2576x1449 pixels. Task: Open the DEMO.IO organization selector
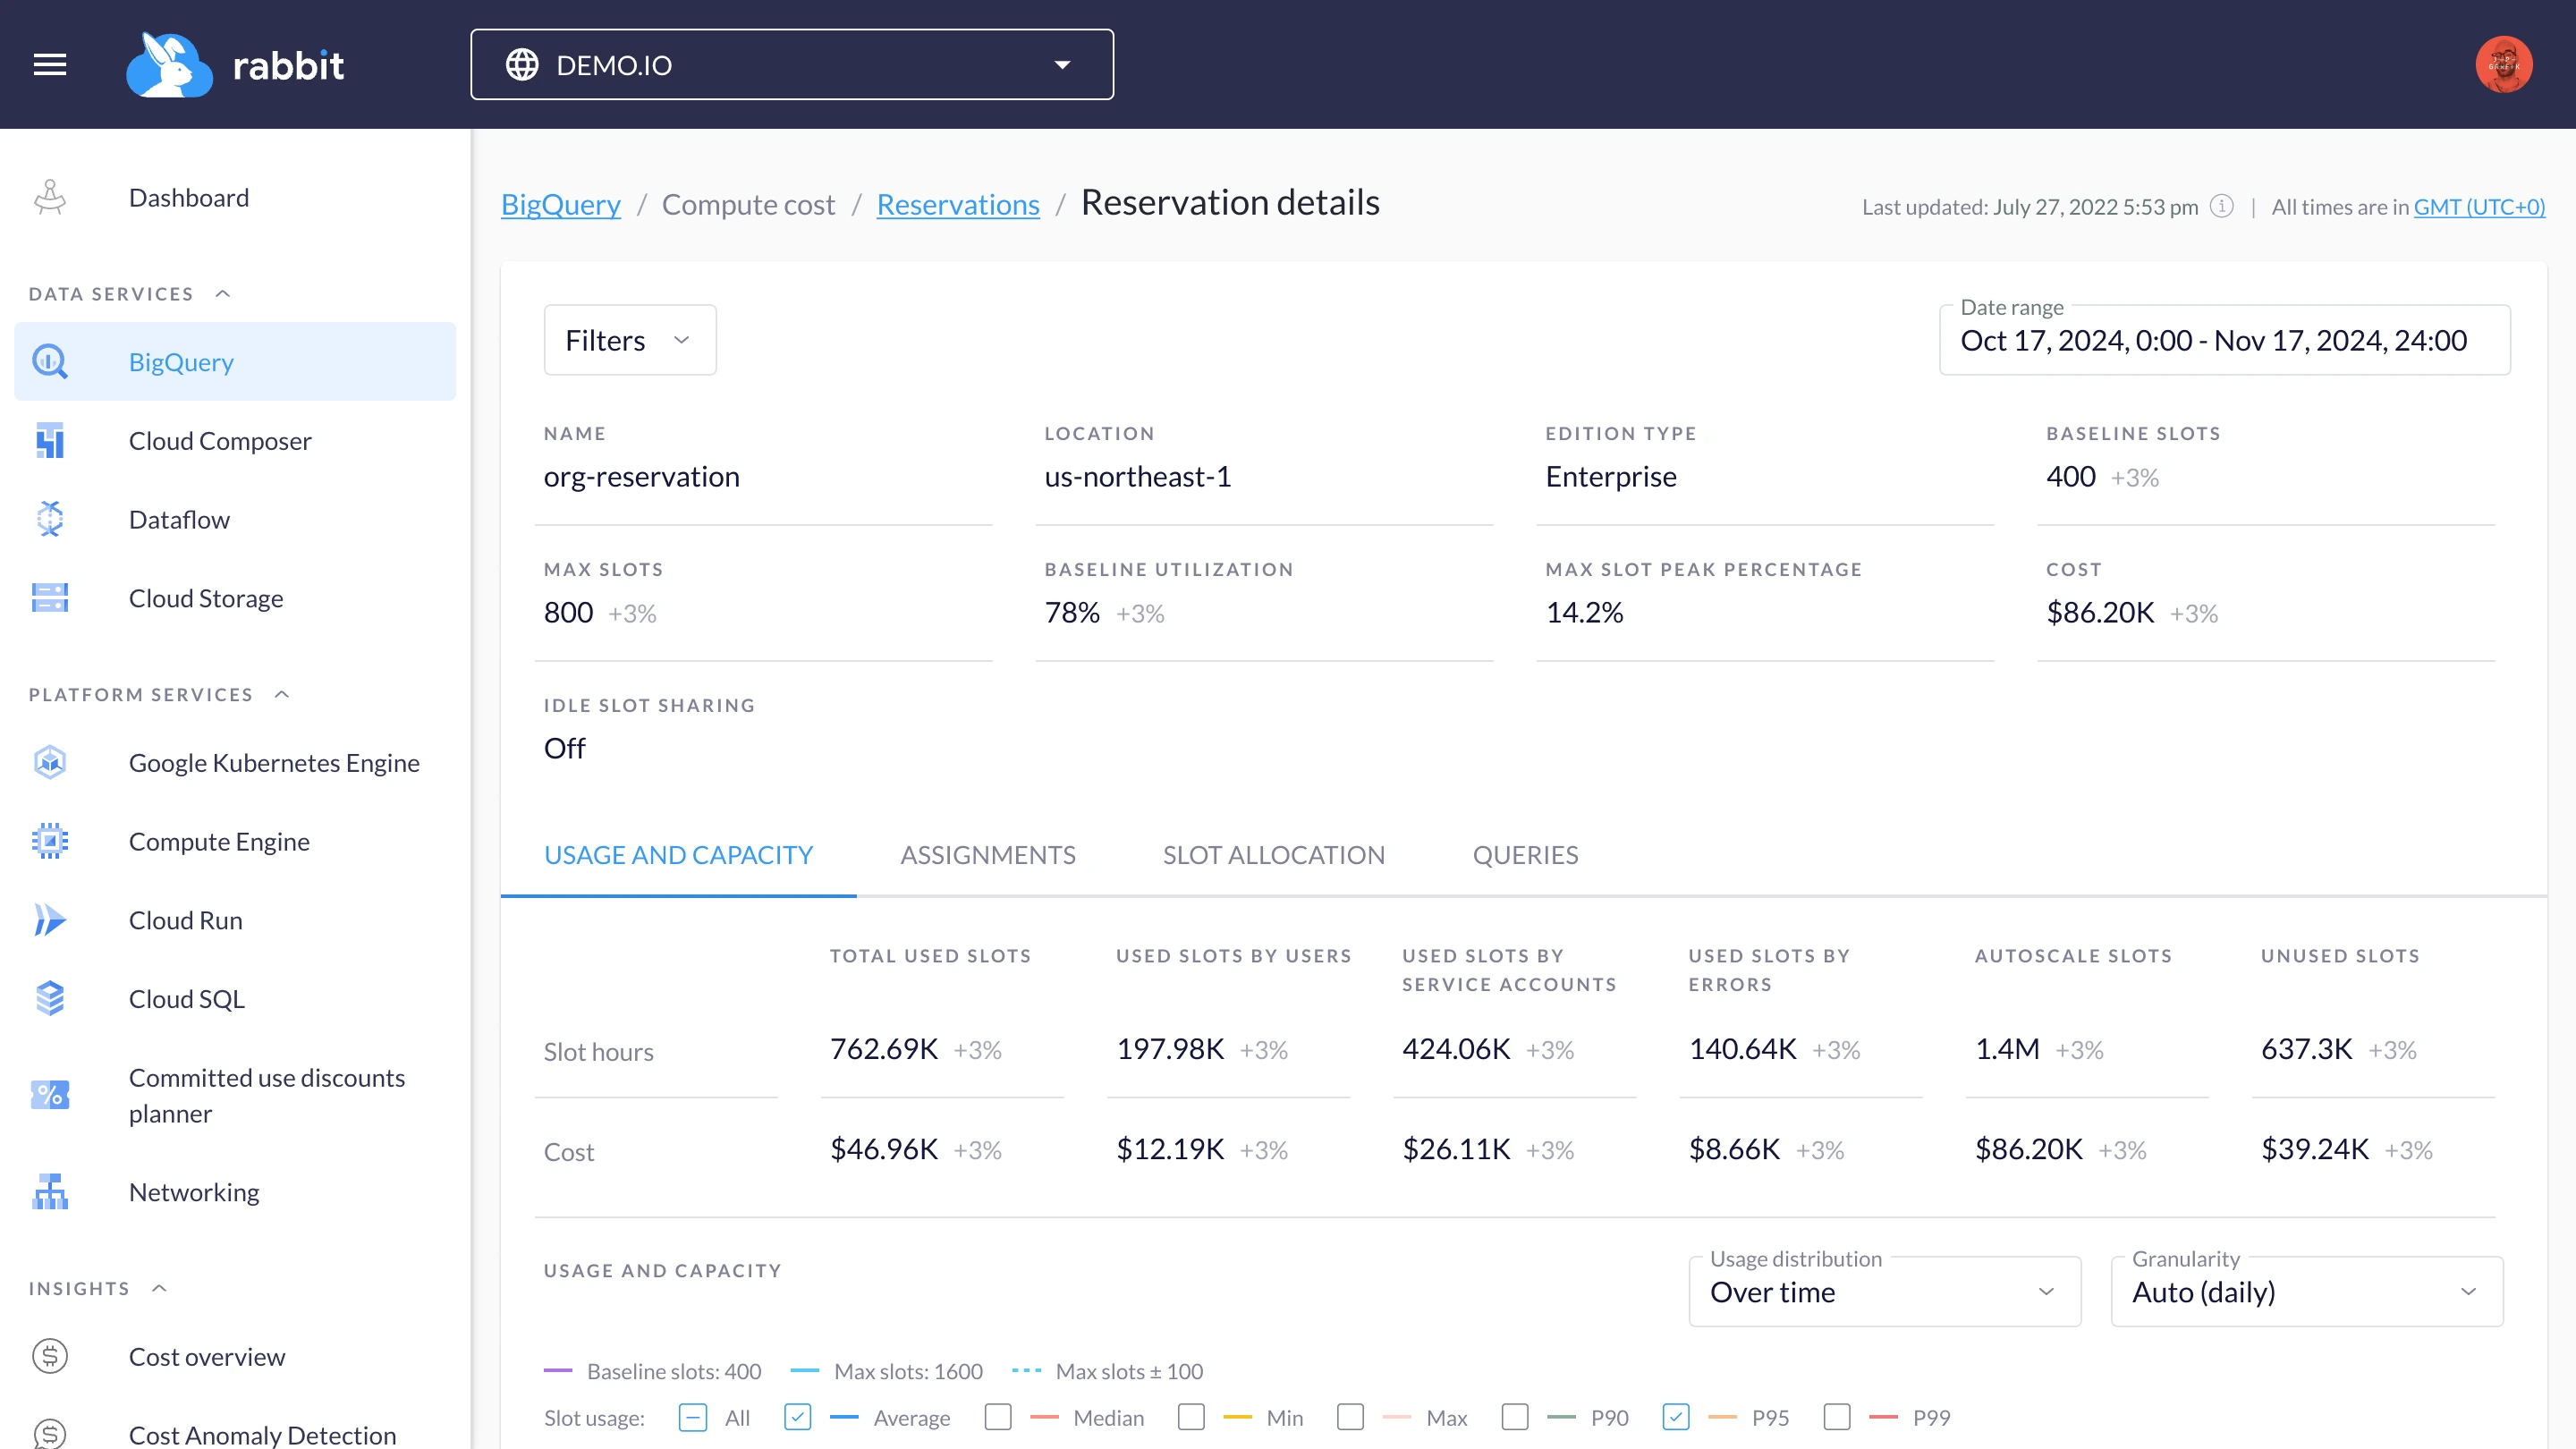tap(791, 65)
